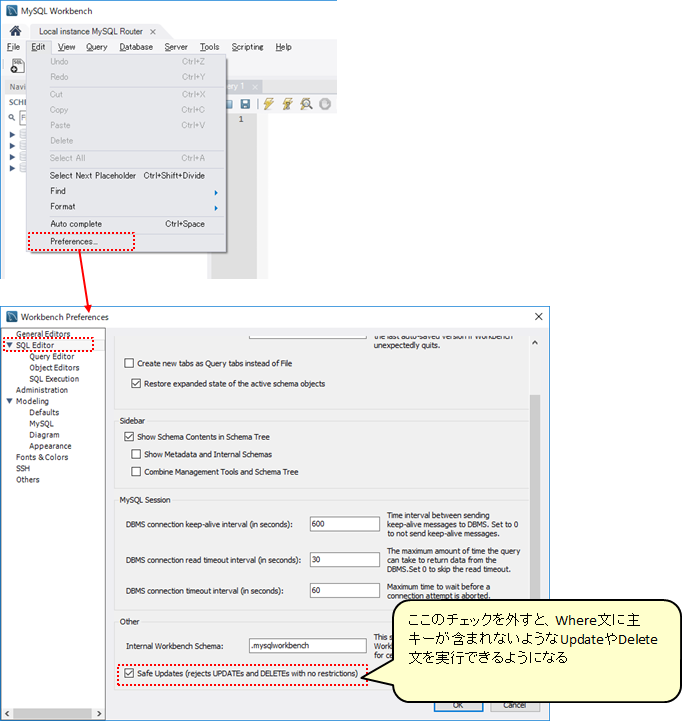
Task: Enable Show Metadata and Internal Schemas
Action: (x=136, y=454)
